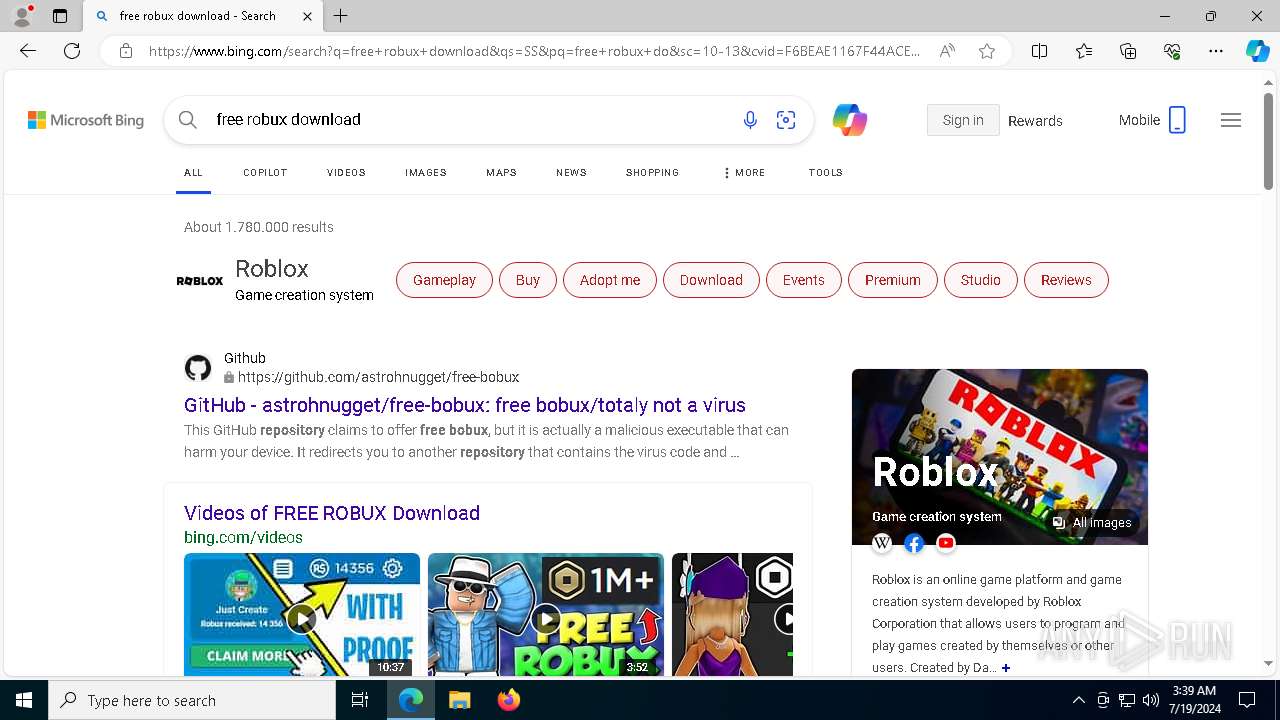Switch to the MAPS tab
This screenshot has width=1280, height=720.
(501, 173)
